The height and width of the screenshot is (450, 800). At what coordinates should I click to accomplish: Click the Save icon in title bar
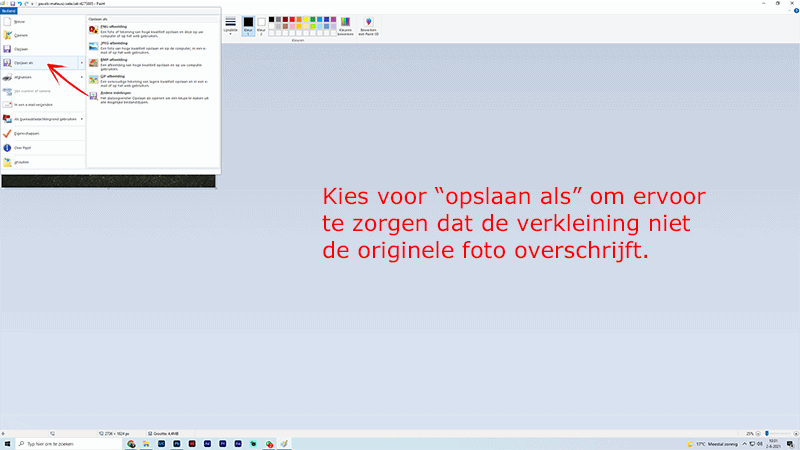[13, 4]
